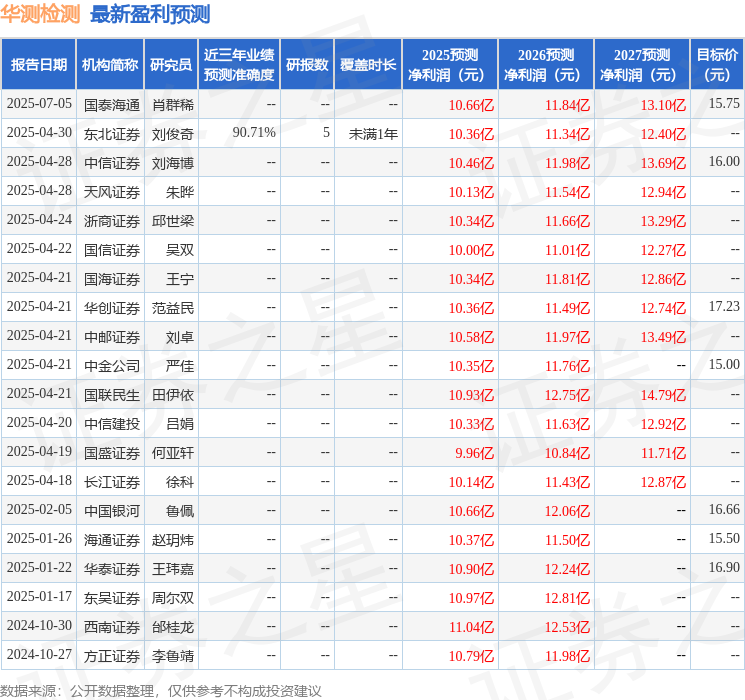The image size is (745, 700).
Task: Click analyst 肖群稀
Action: point(172,105)
